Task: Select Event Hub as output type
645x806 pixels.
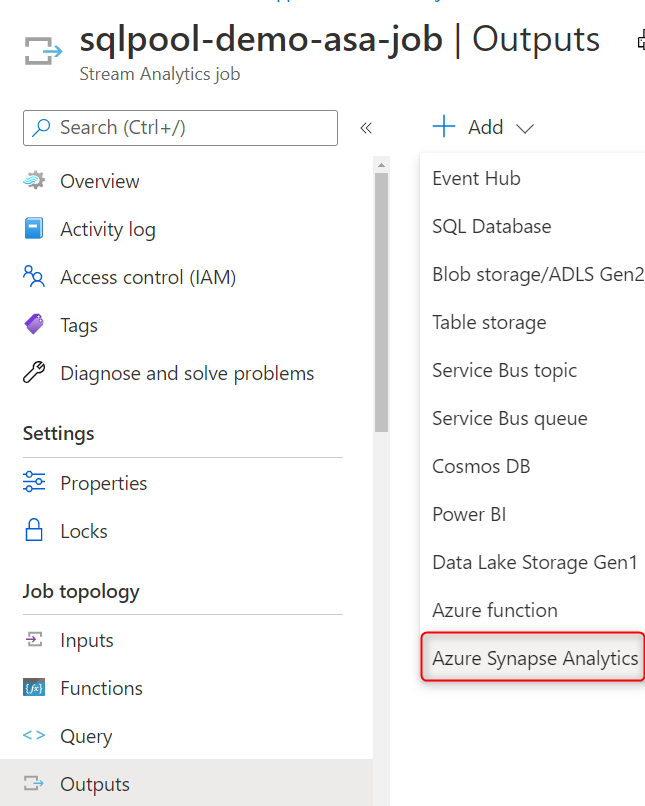Action: tap(477, 178)
